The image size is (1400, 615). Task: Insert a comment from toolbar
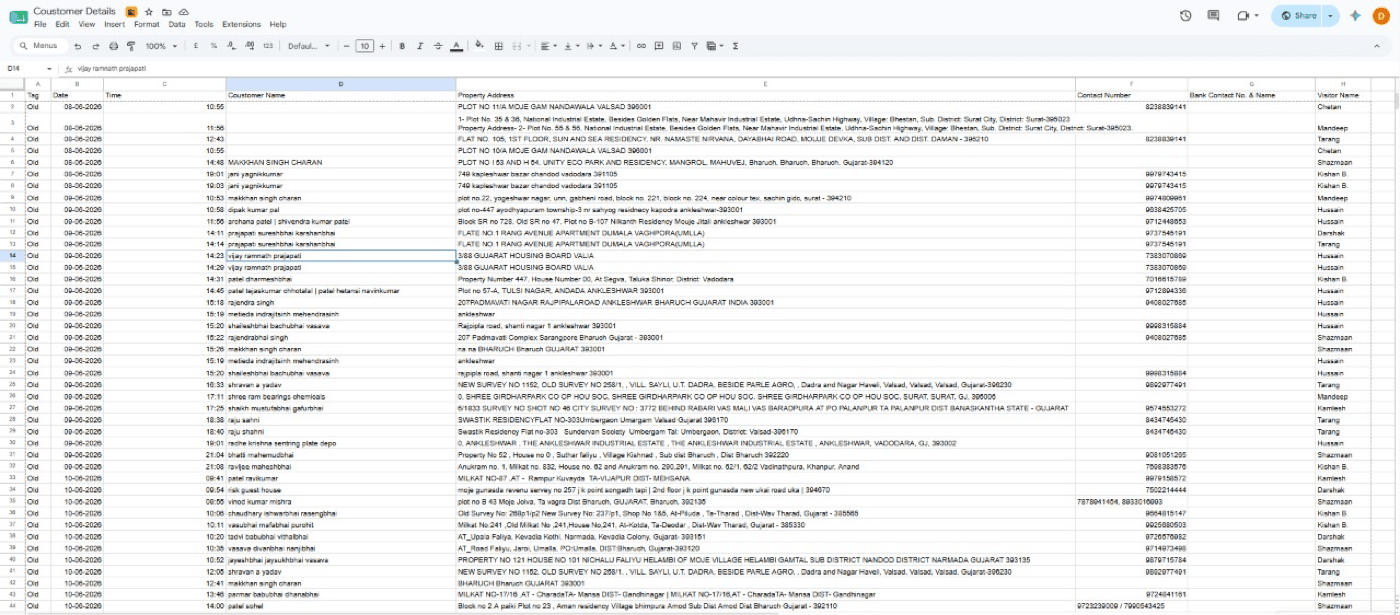tap(659, 46)
